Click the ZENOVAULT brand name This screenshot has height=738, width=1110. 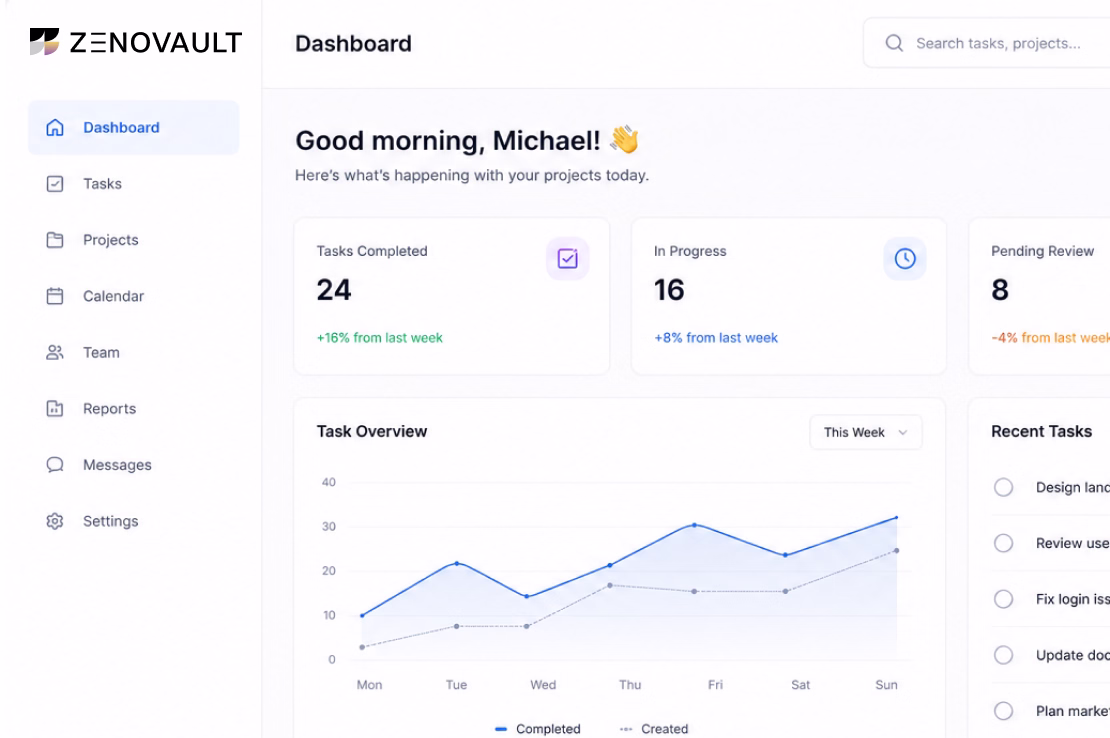pos(156,42)
